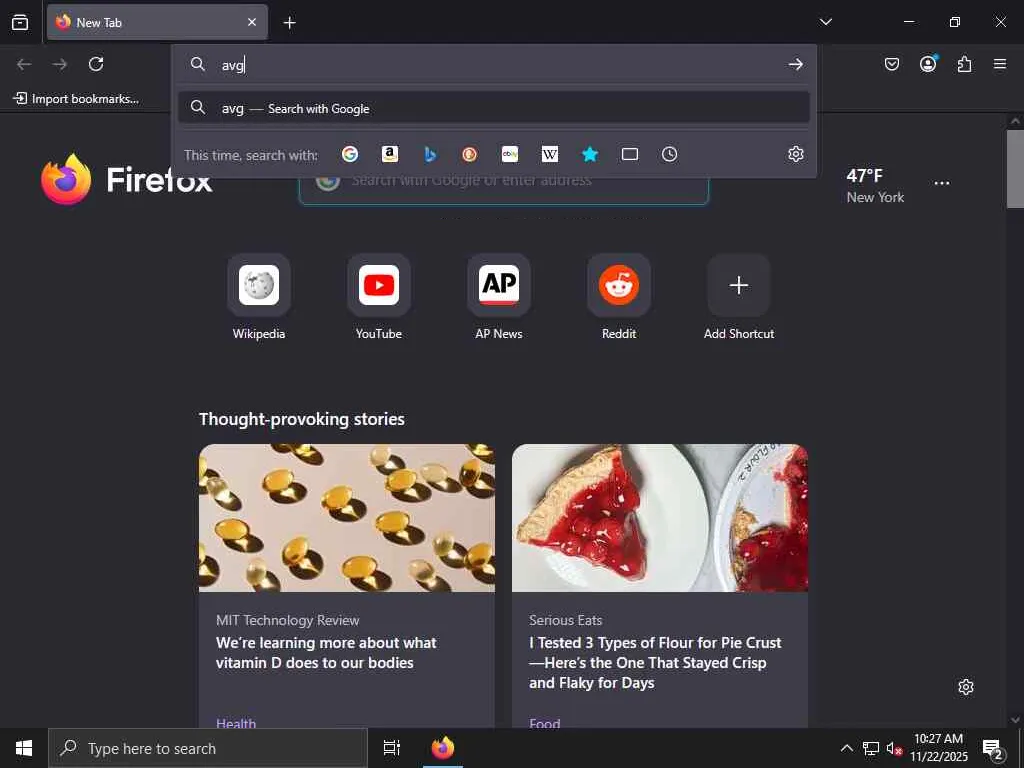
Task: Select 'avg — Search with Google' suggestion
Action: [x=494, y=108]
